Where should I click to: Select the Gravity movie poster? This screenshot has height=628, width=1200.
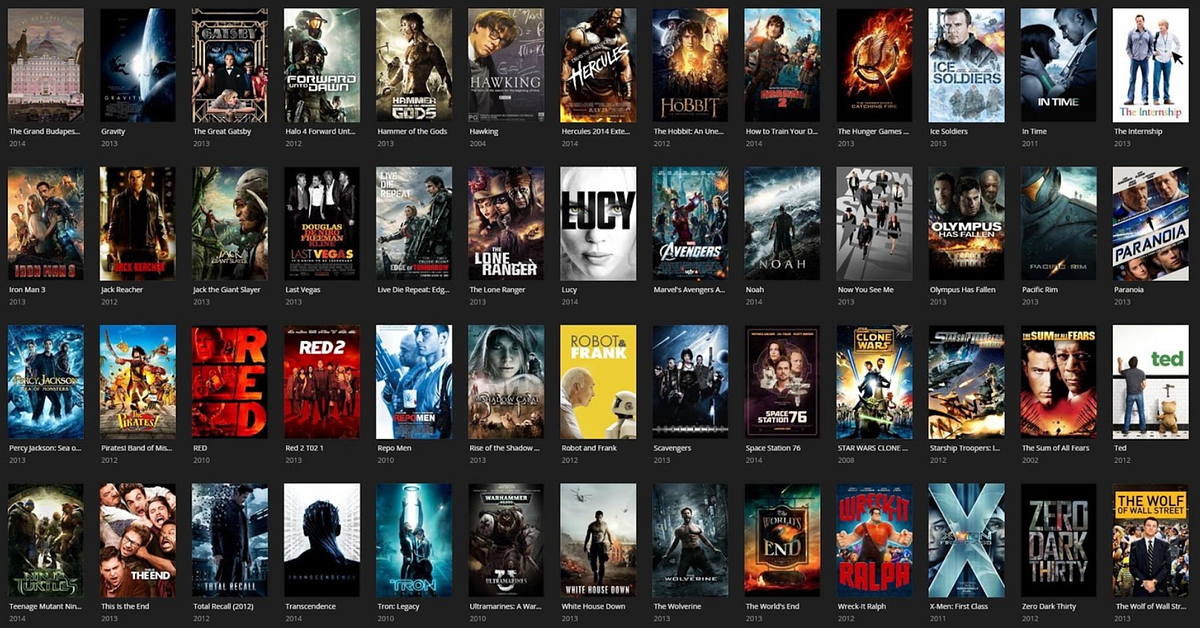(x=138, y=65)
